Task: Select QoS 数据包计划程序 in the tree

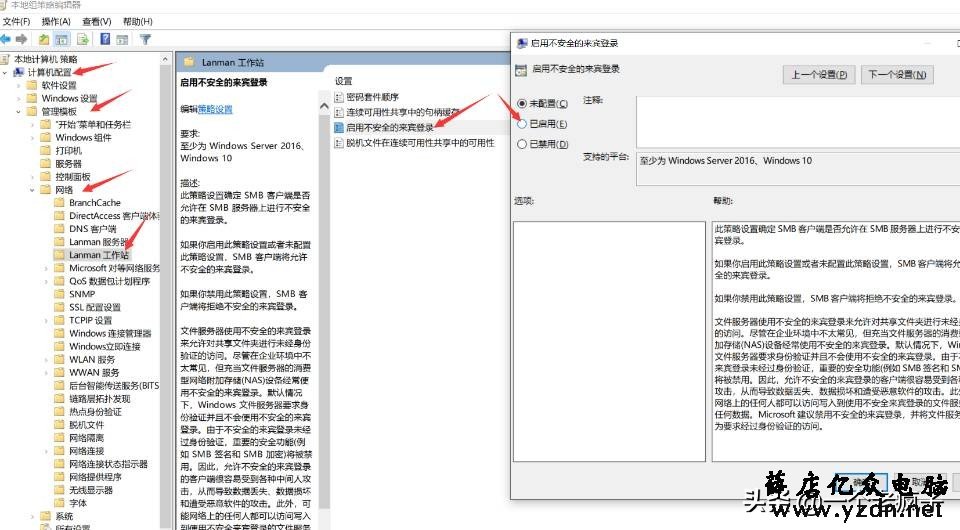Action: pos(109,281)
